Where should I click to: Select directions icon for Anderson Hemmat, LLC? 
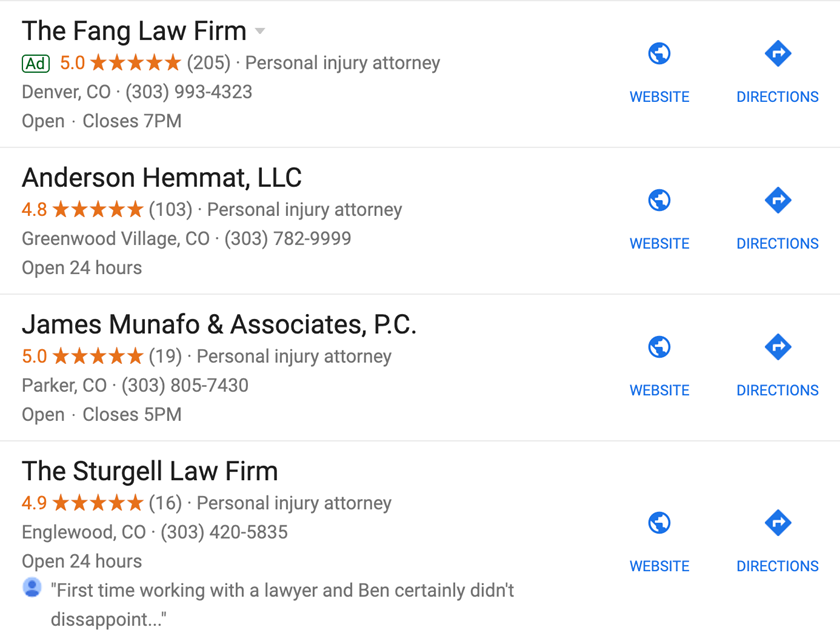pyautogui.click(x=778, y=200)
